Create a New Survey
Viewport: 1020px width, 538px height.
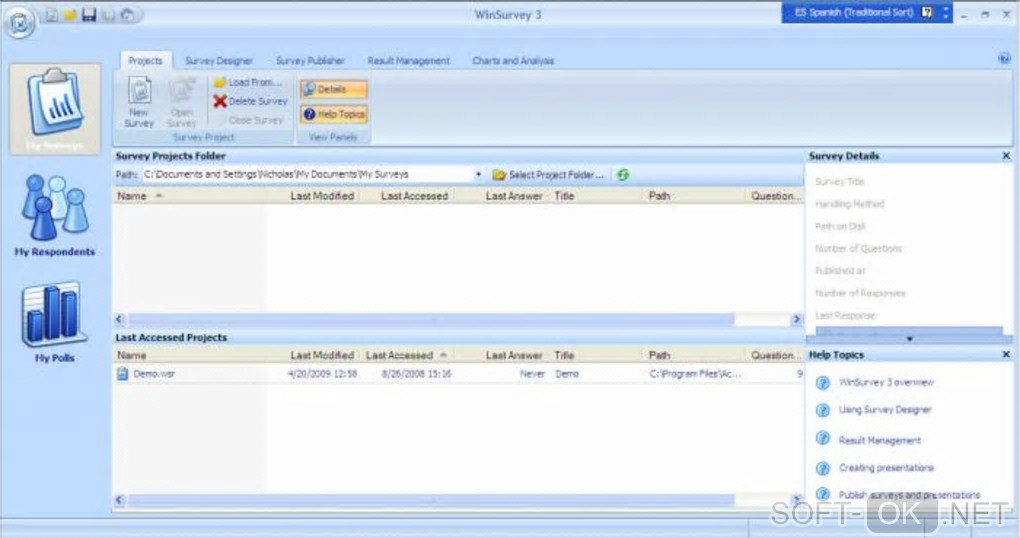point(139,102)
